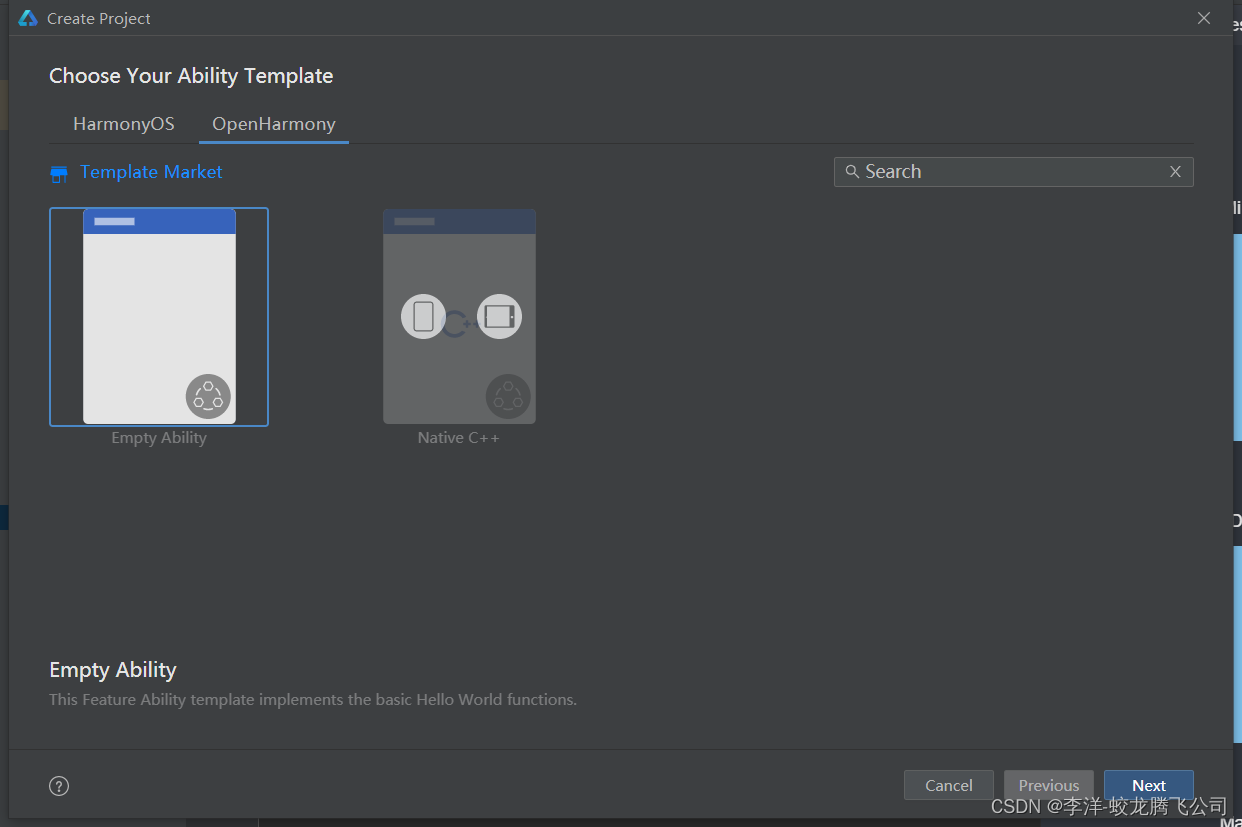The width and height of the screenshot is (1242, 827).
Task: Click the Native C++ label text
Action: click(459, 438)
